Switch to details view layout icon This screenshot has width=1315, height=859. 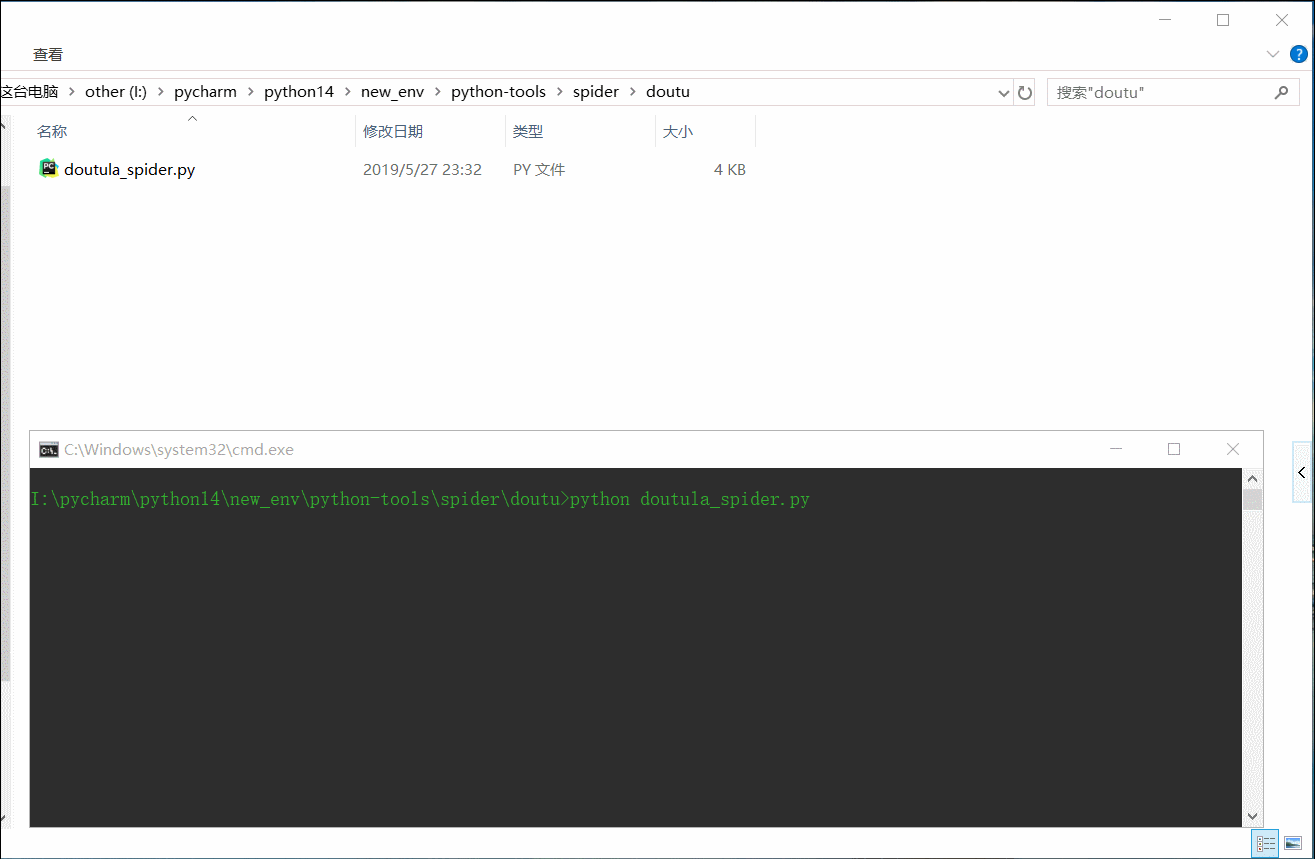coord(1266,844)
